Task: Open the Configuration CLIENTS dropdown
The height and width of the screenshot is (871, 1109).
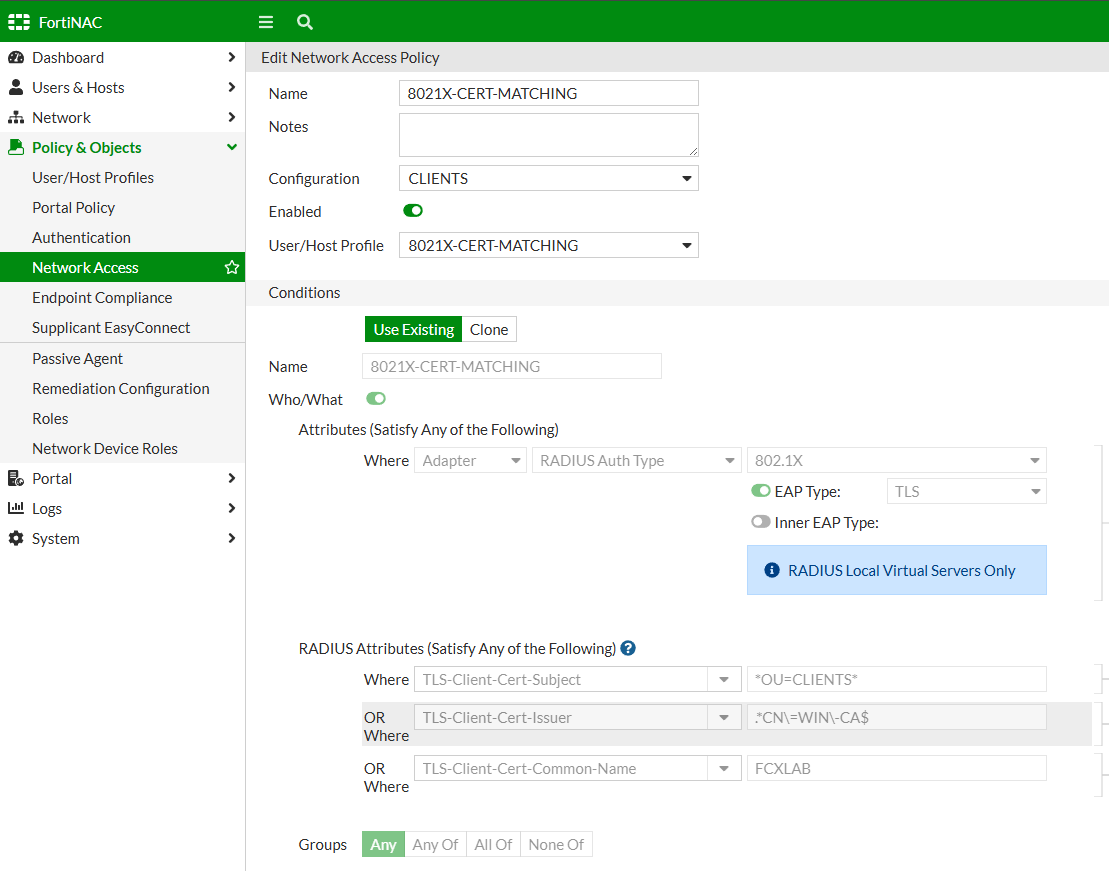Action: pos(549,178)
